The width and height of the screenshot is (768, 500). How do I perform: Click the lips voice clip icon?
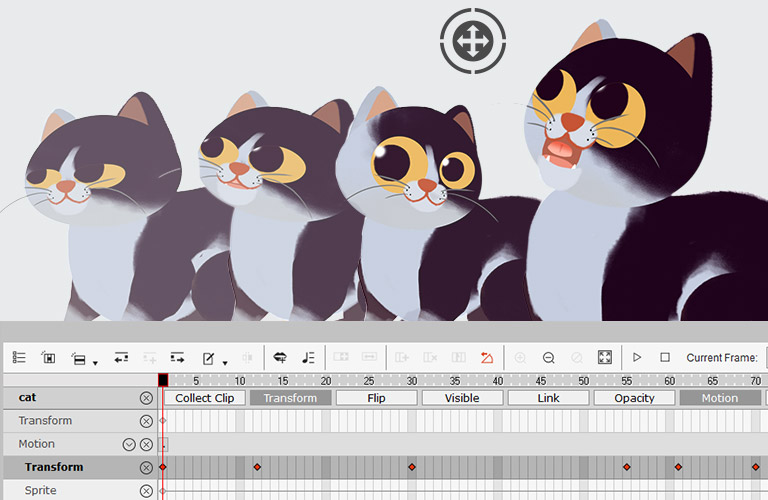pyautogui.click(x=280, y=357)
